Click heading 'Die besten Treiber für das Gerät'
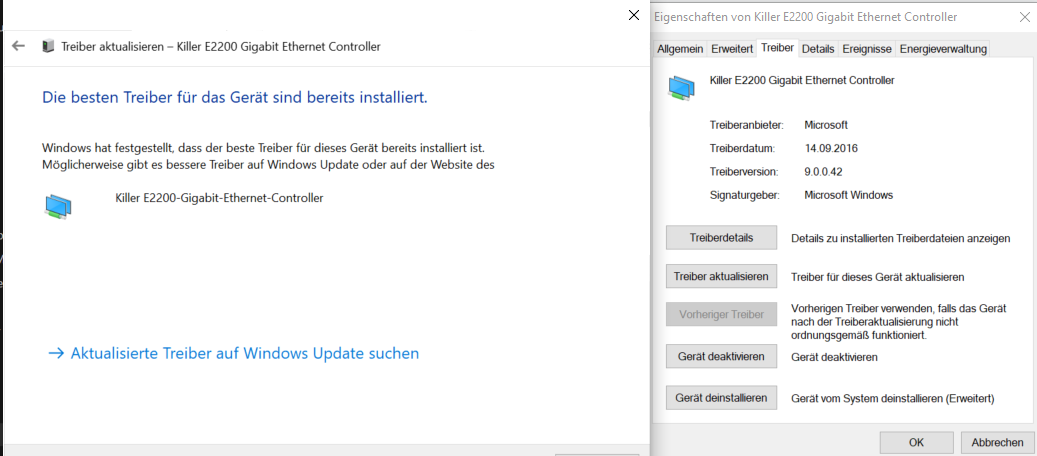 [x=235, y=98]
